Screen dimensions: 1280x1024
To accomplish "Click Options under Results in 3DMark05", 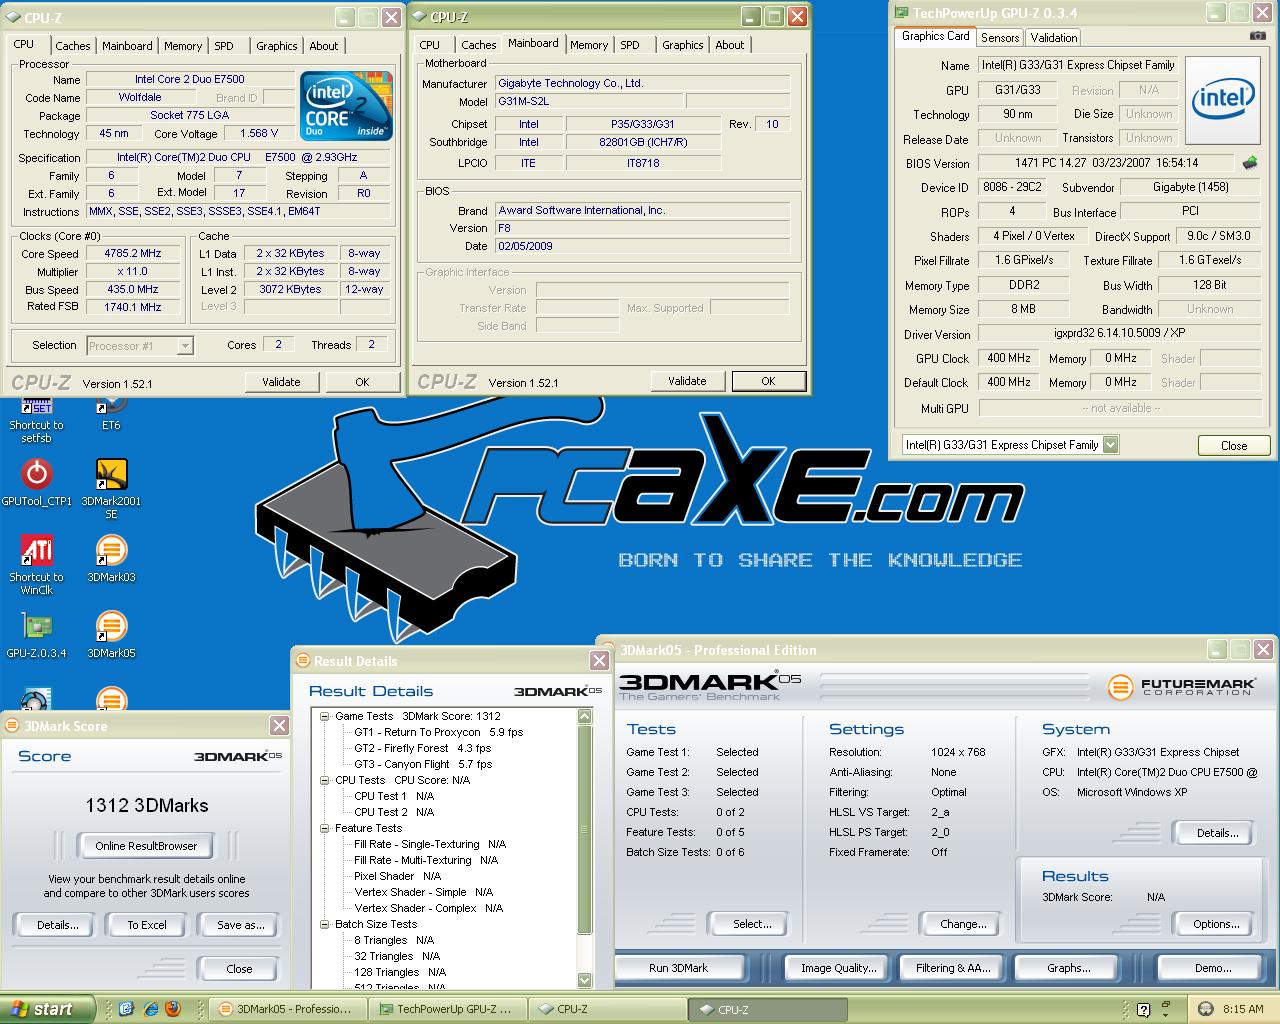I will pyautogui.click(x=1217, y=924).
